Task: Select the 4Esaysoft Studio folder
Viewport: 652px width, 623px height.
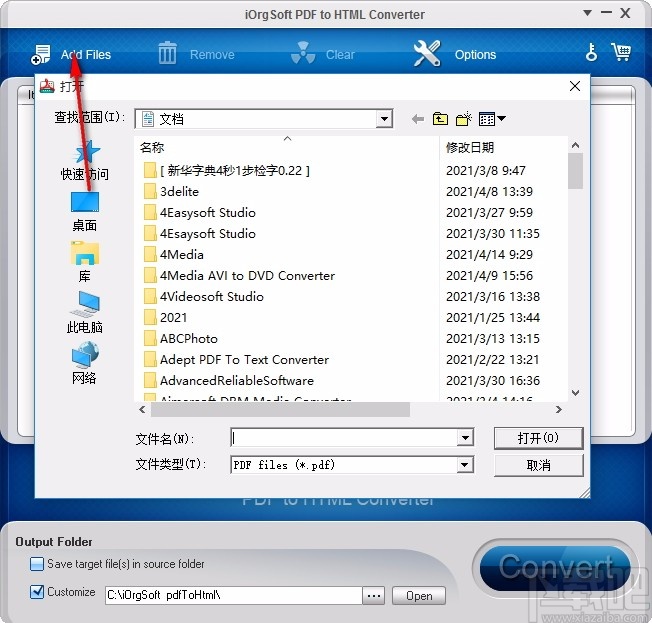Action: pos(208,234)
